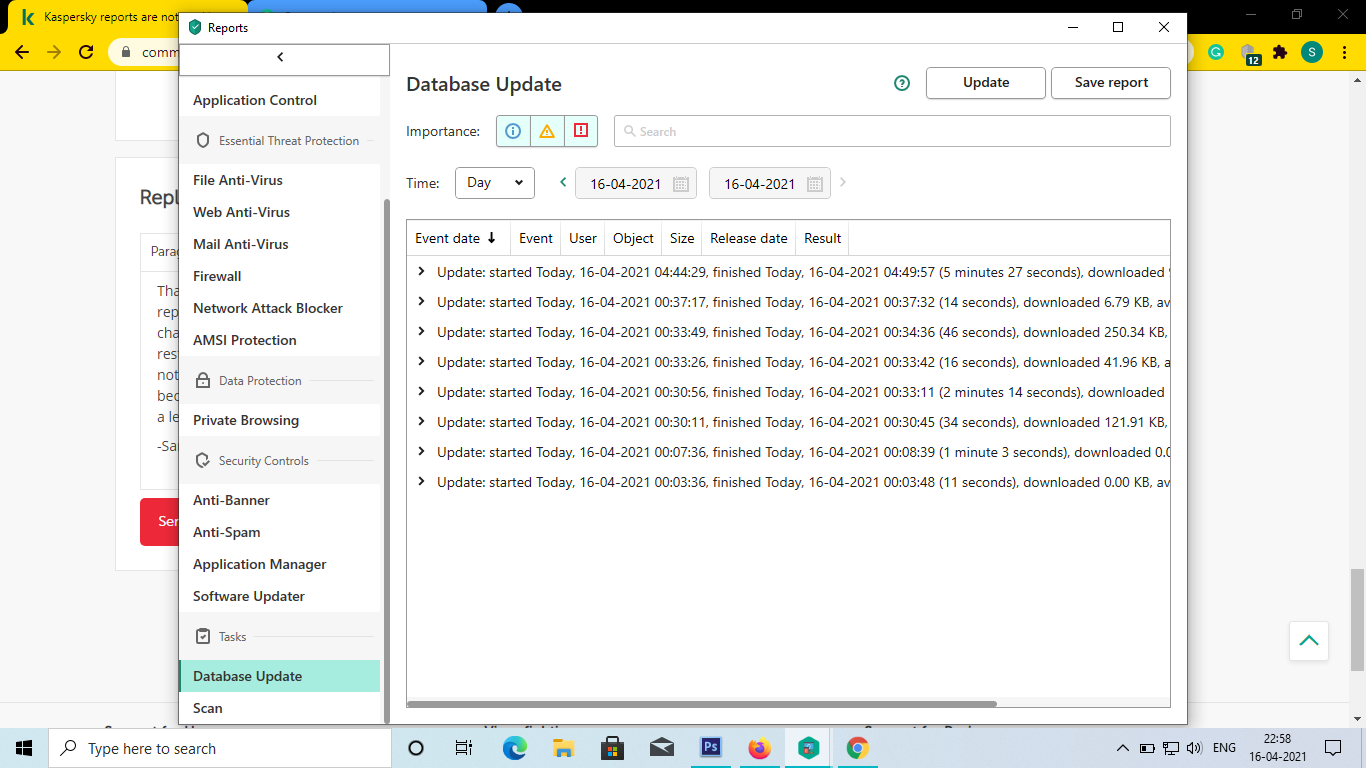The image size is (1366, 768).
Task: Open the Anti-Banner report
Action: click(x=279, y=500)
